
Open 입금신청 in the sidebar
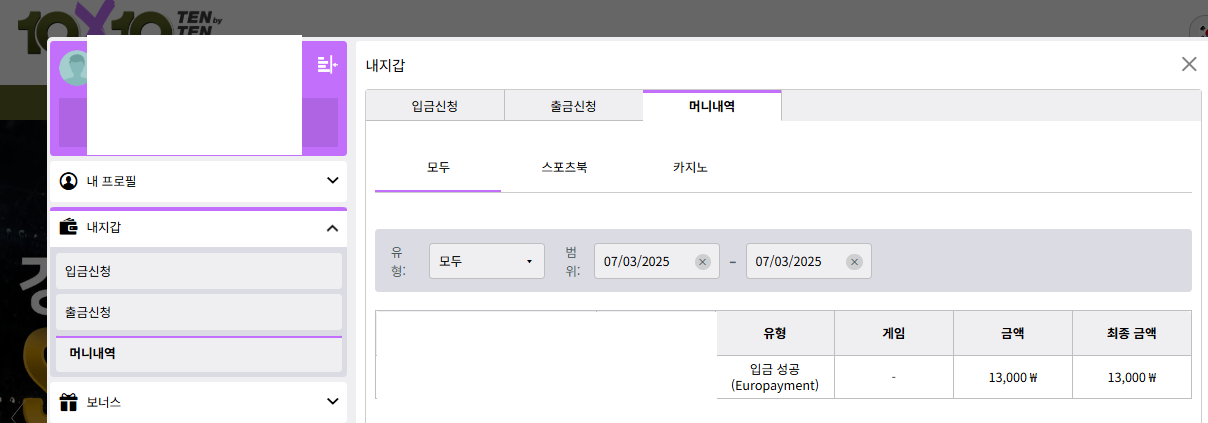coord(196,271)
